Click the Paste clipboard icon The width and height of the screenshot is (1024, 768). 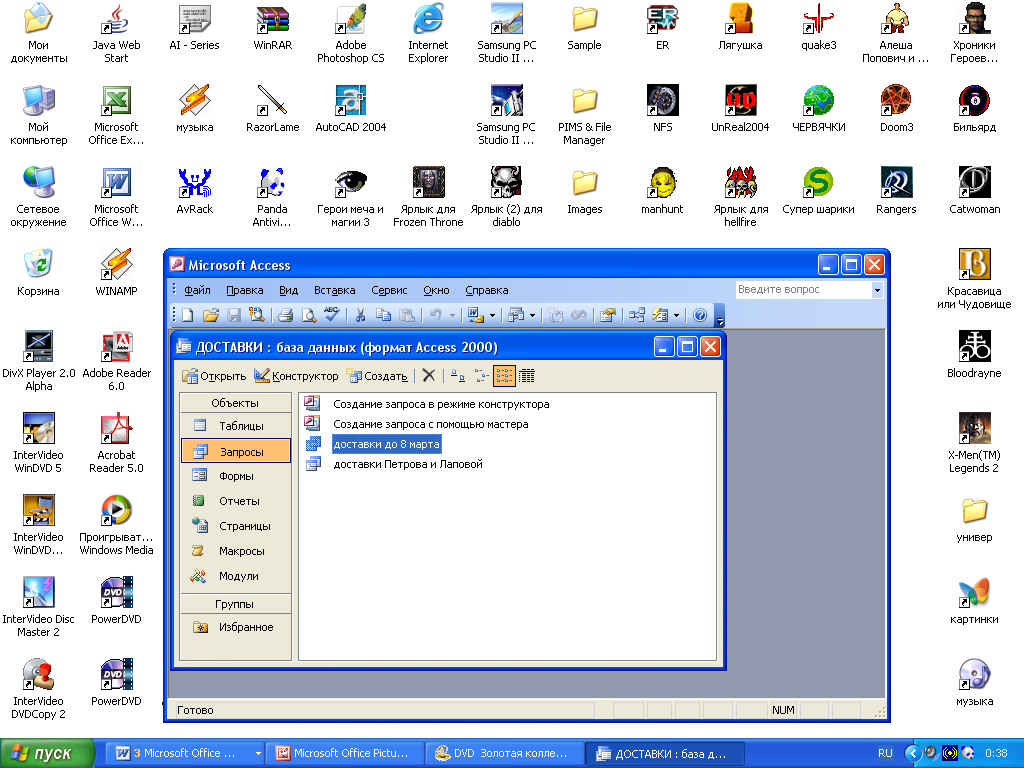pos(406,315)
